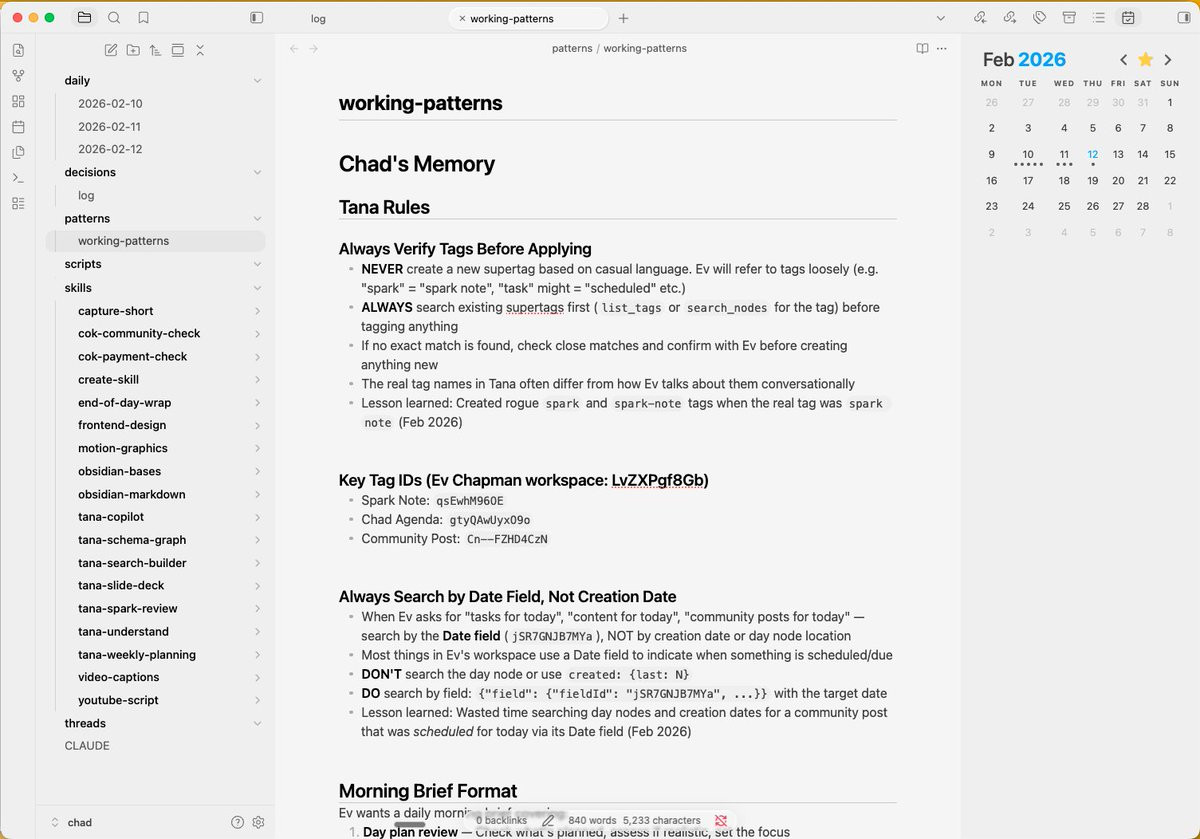1200x839 pixels.
Task: Navigate forward in note history
Action: coord(314,48)
